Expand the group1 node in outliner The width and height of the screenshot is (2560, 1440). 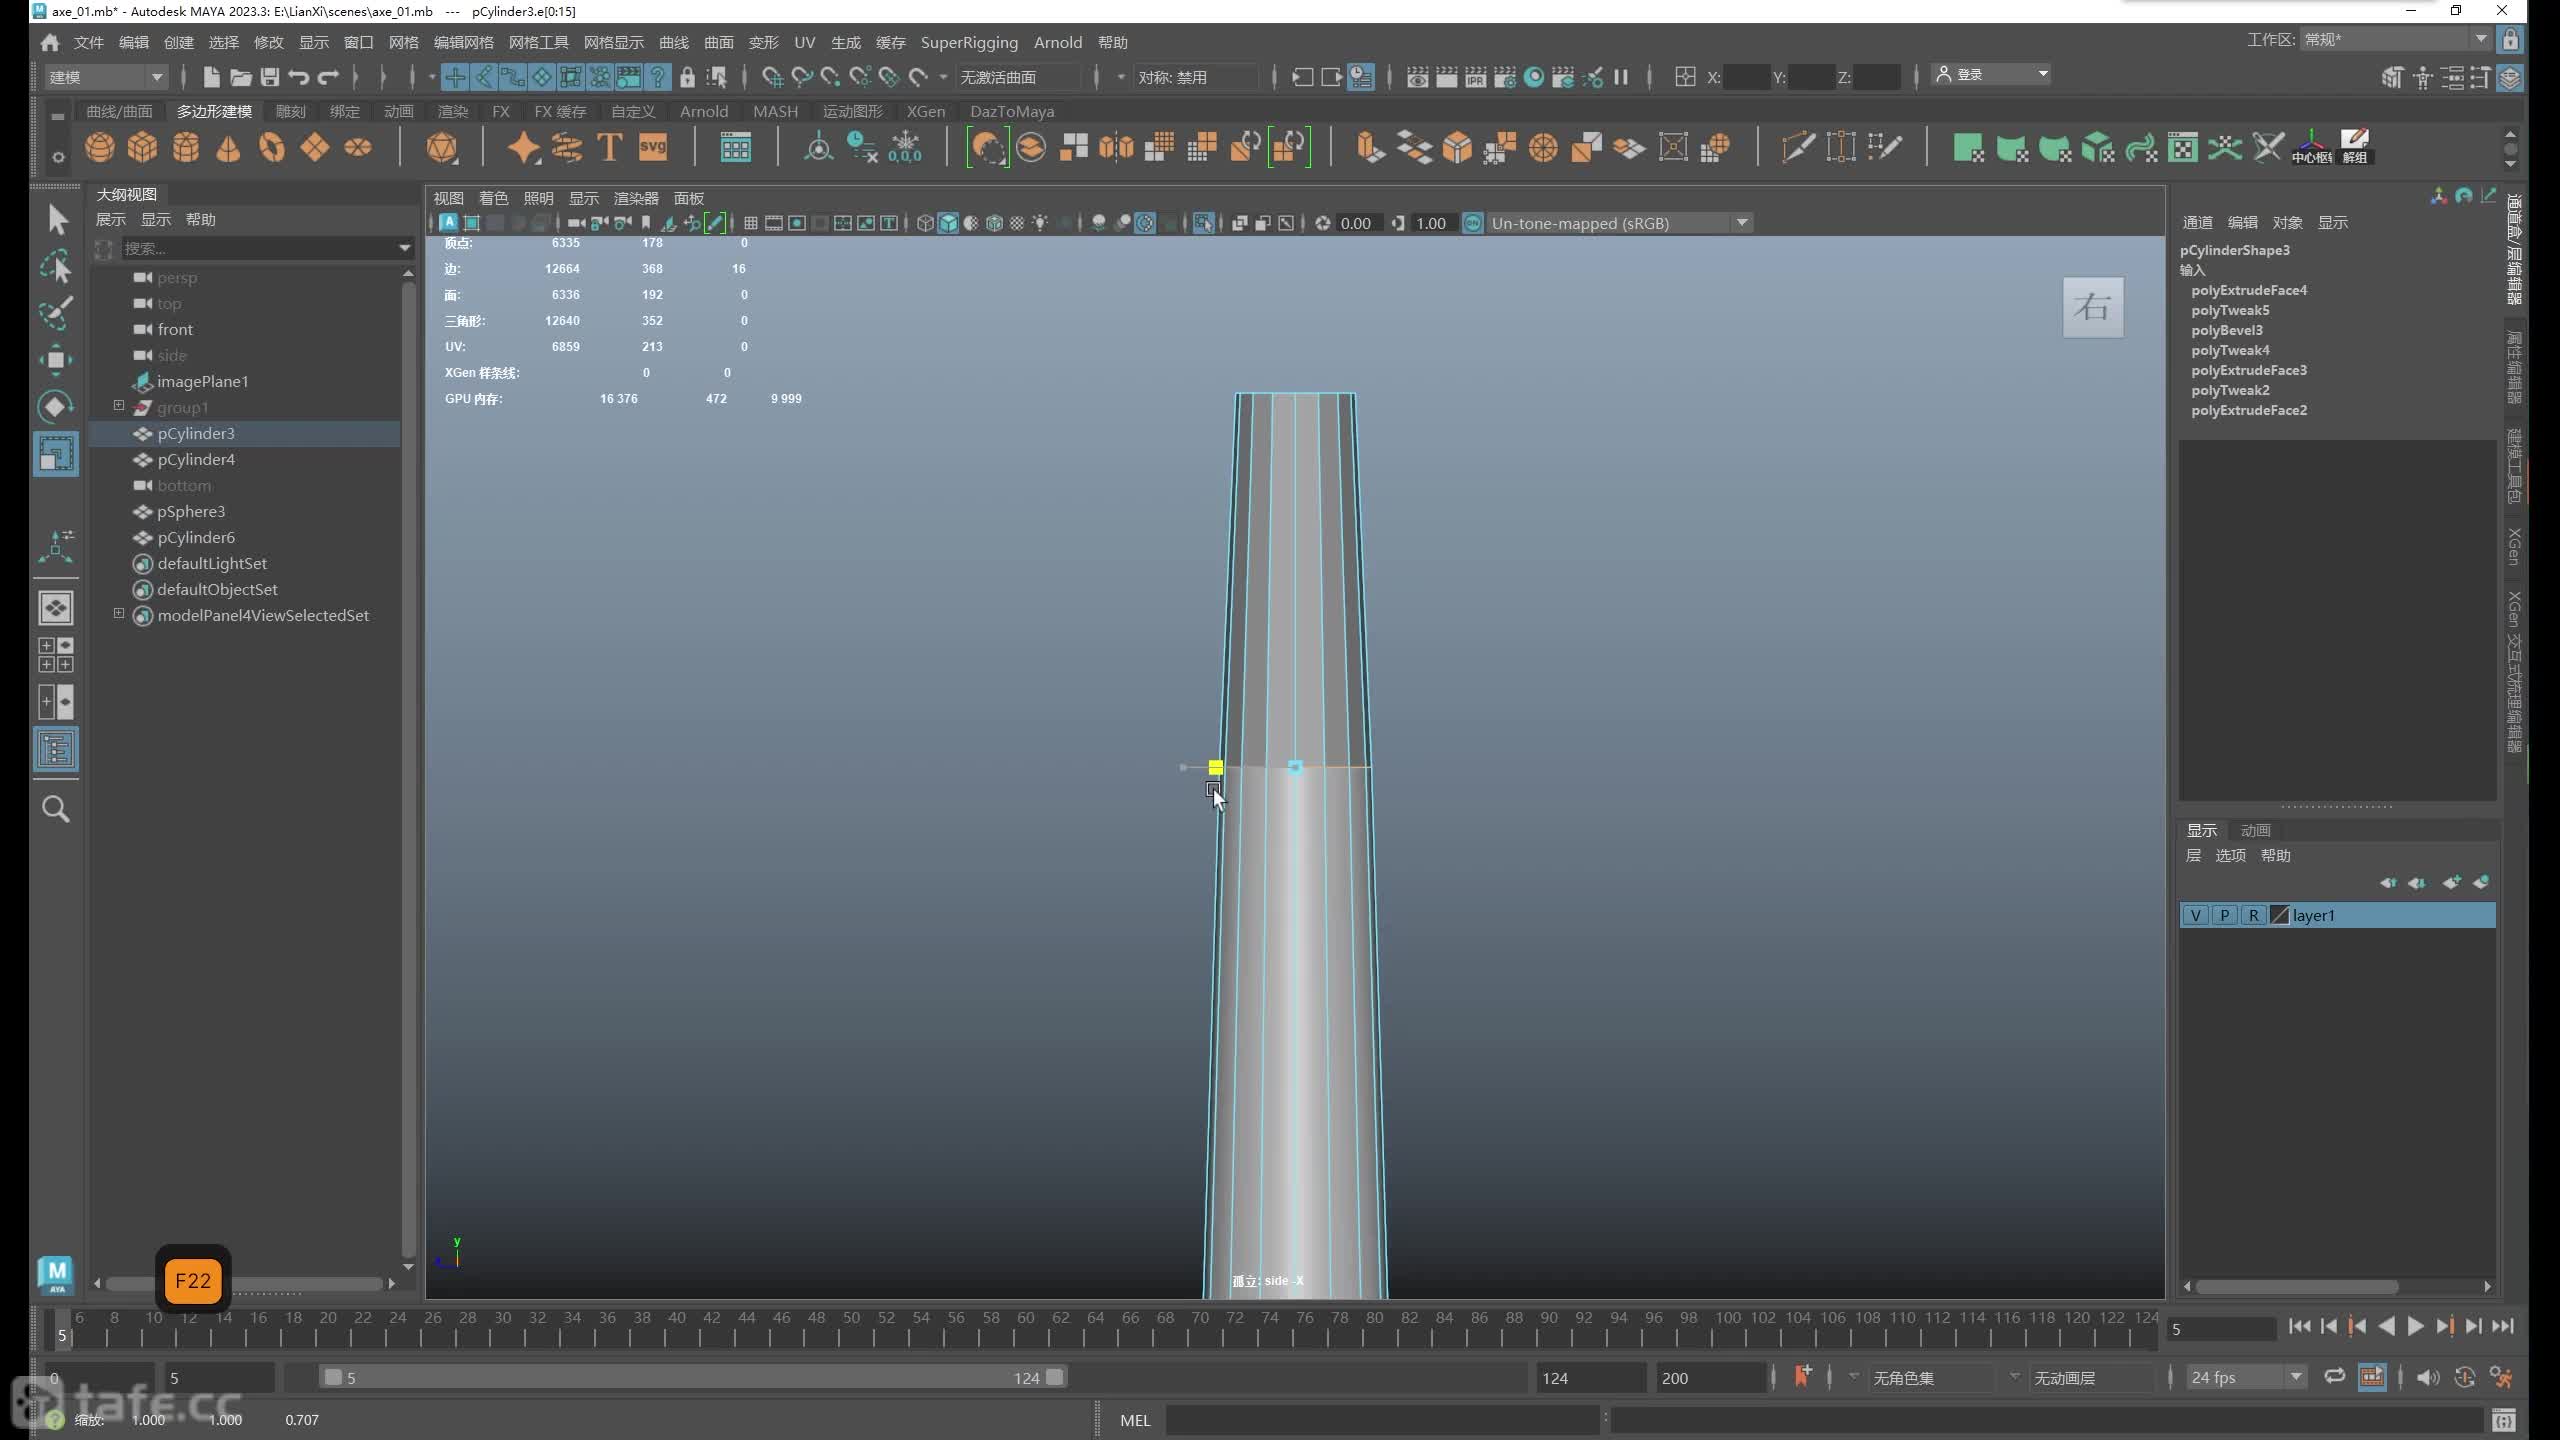tap(119, 405)
